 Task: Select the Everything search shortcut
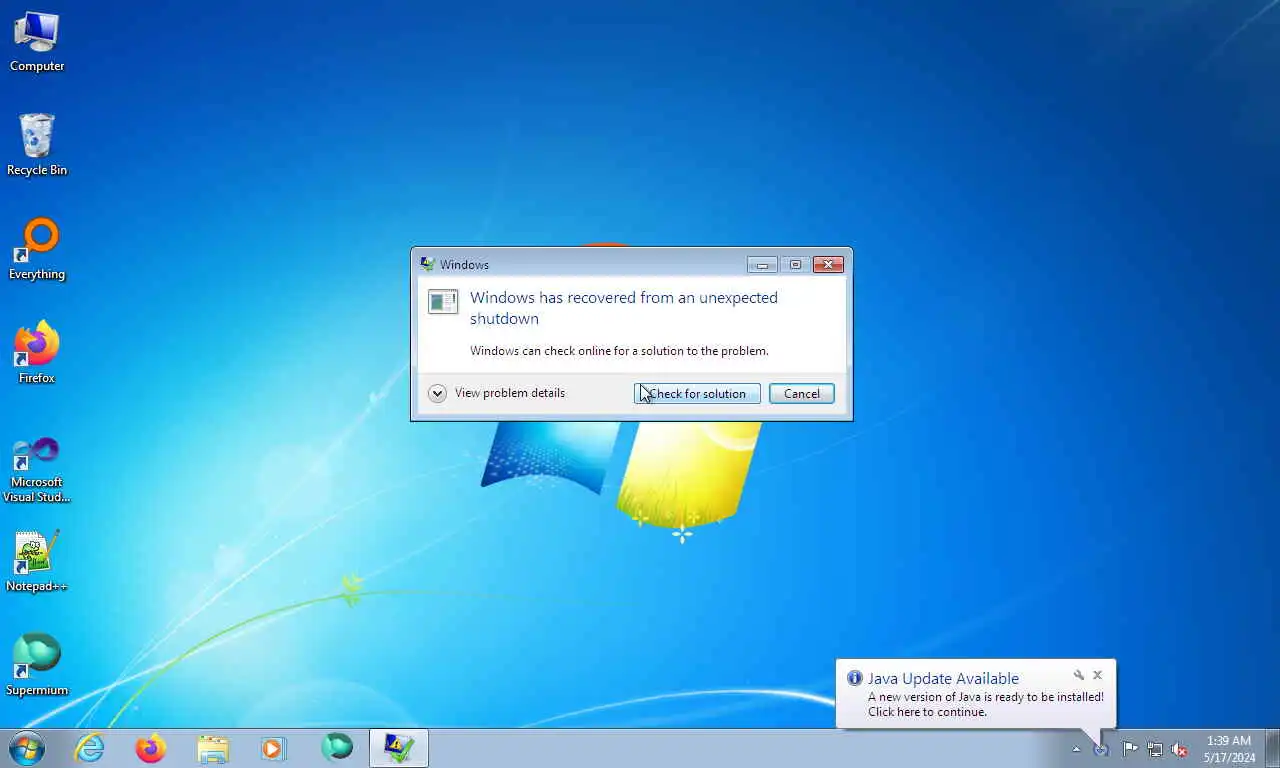pos(37,249)
